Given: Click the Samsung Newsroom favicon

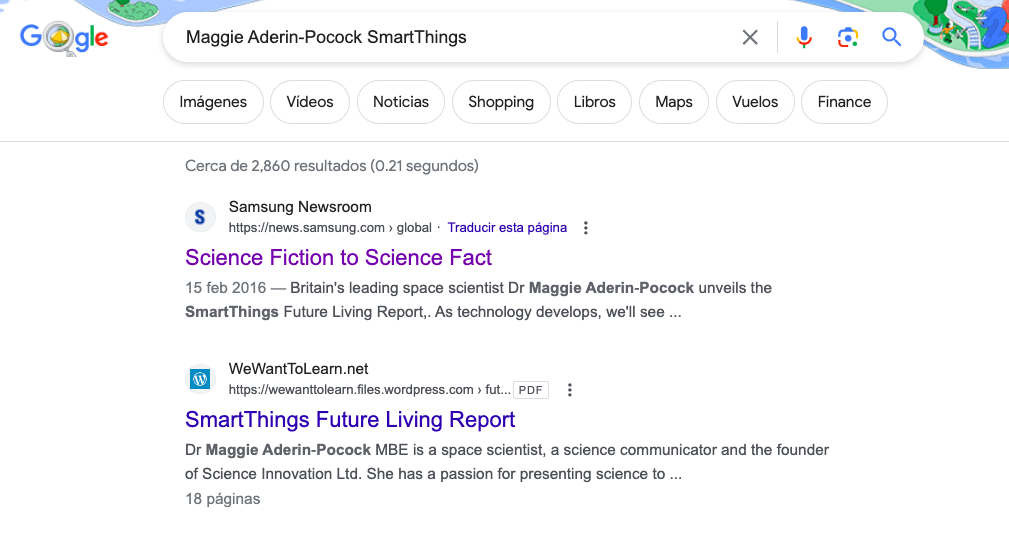Looking at the screenshot, I should 200,217.
